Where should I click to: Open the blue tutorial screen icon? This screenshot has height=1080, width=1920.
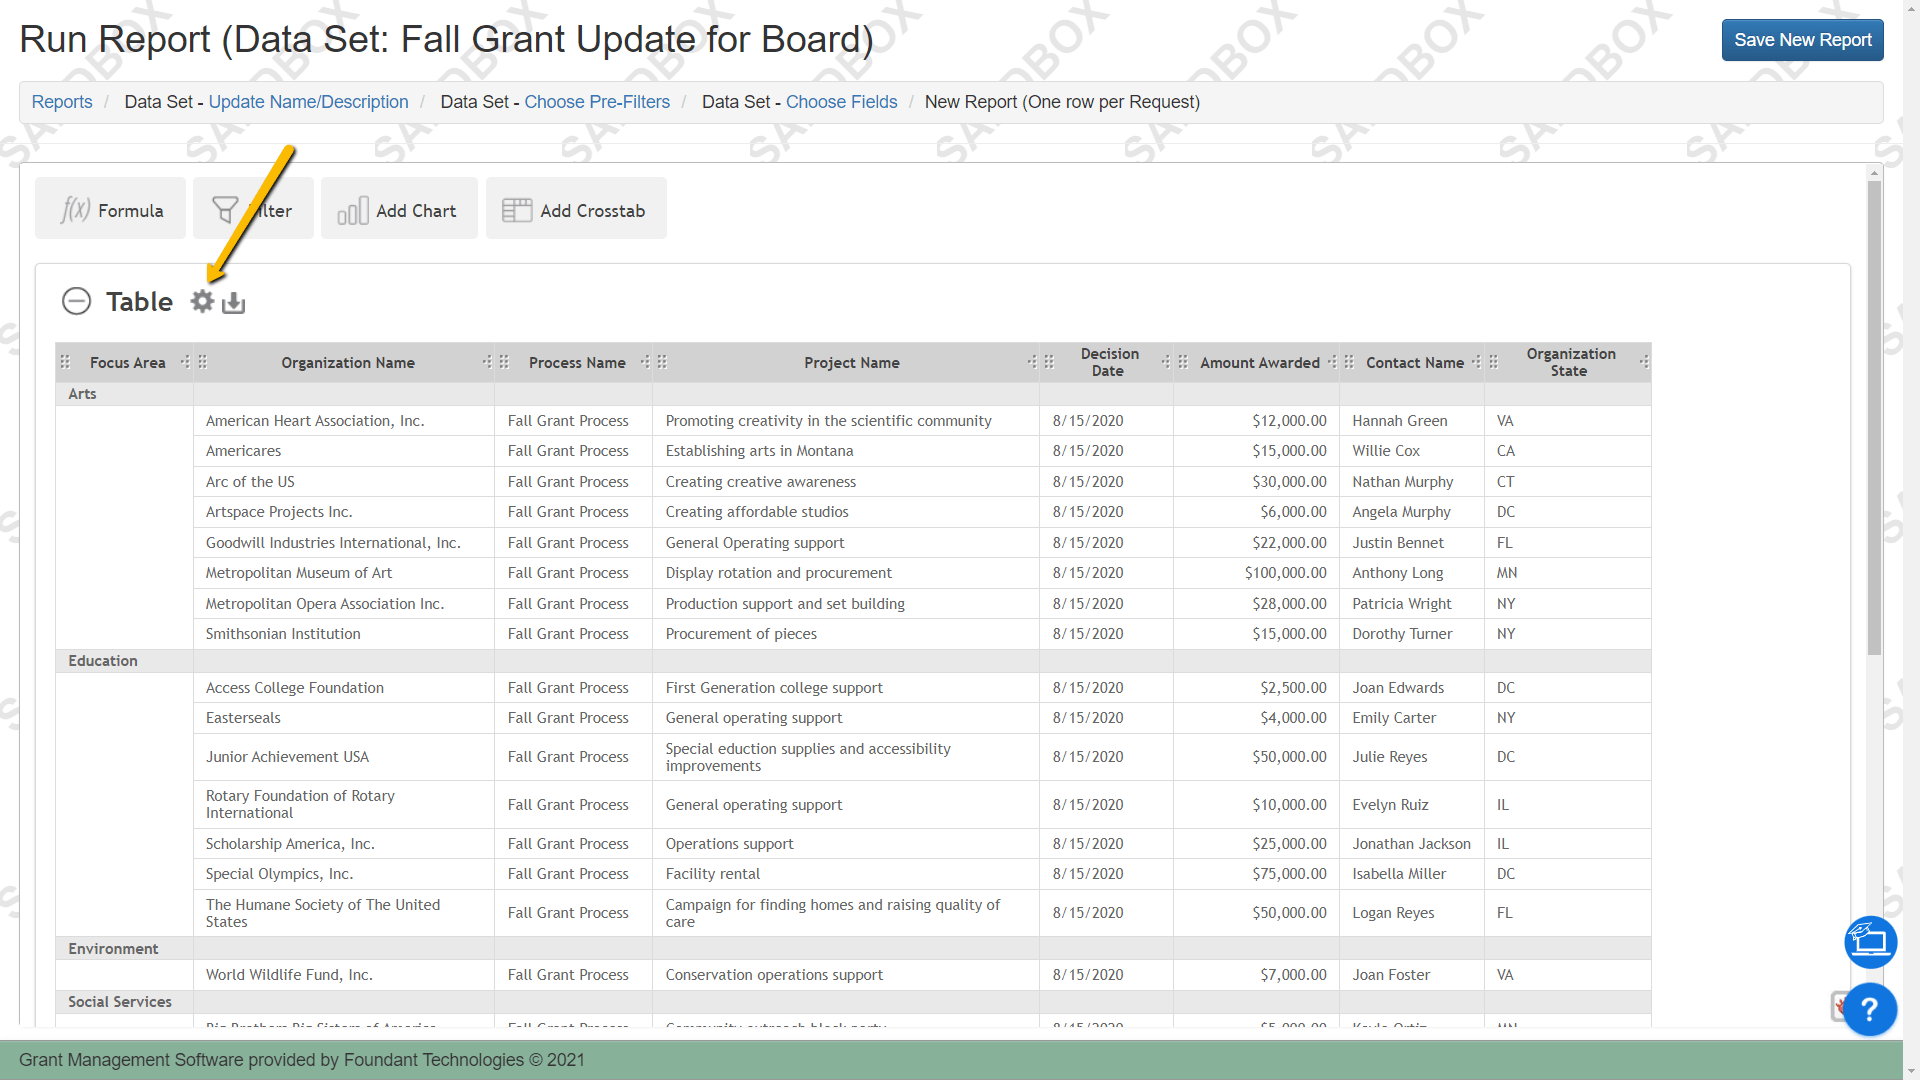tap(1870, 941)
